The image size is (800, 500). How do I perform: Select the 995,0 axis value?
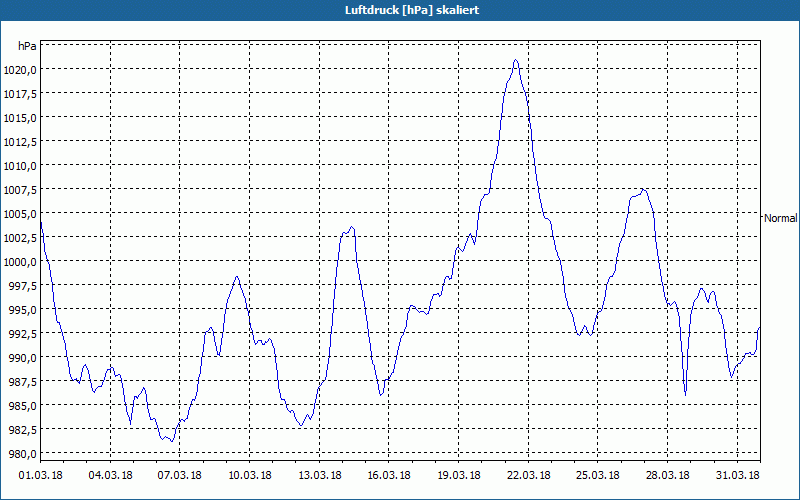[x=22, y=310]
